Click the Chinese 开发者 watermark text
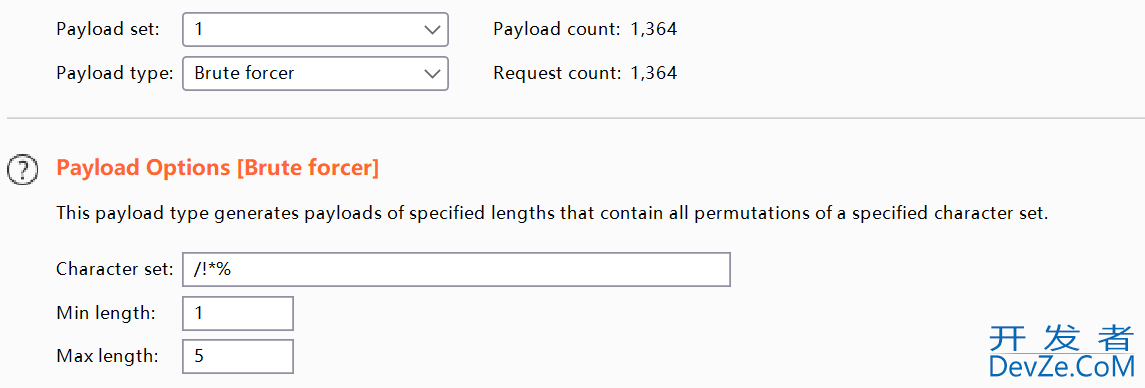Viewport: 1145px width, 388px height. 1063,338
